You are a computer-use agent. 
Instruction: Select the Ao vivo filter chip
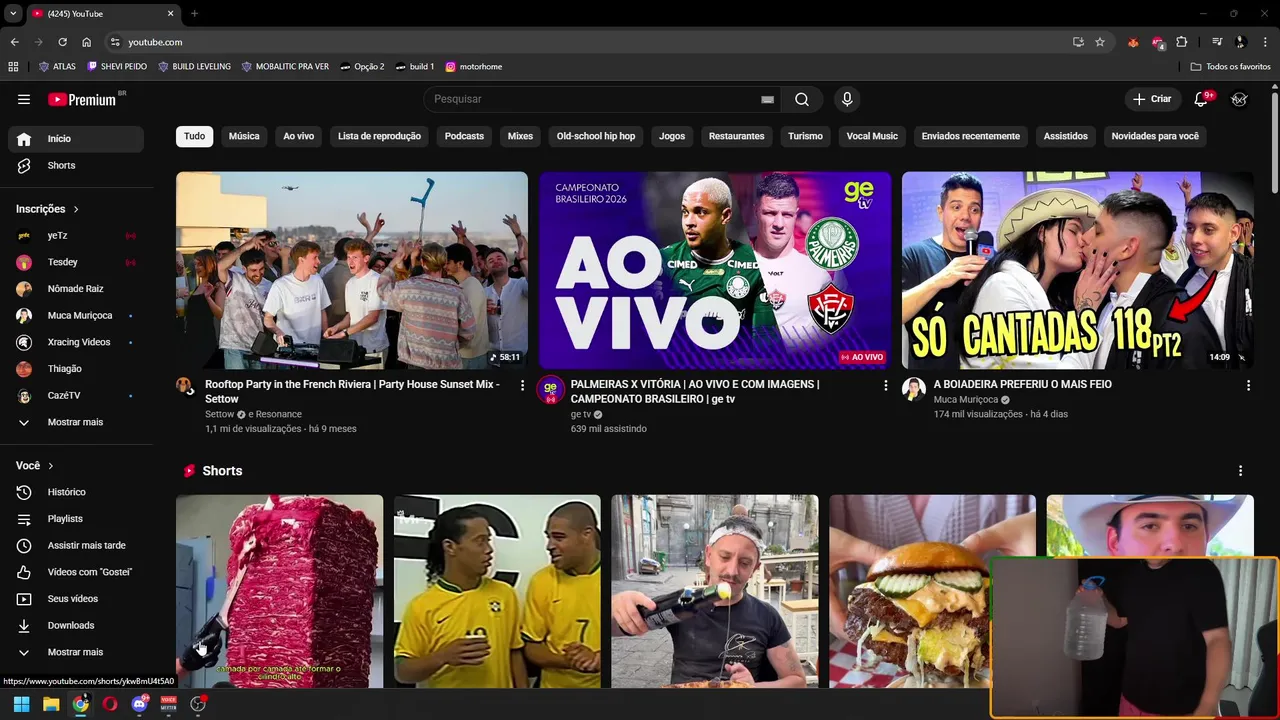[x=298, y=136]
